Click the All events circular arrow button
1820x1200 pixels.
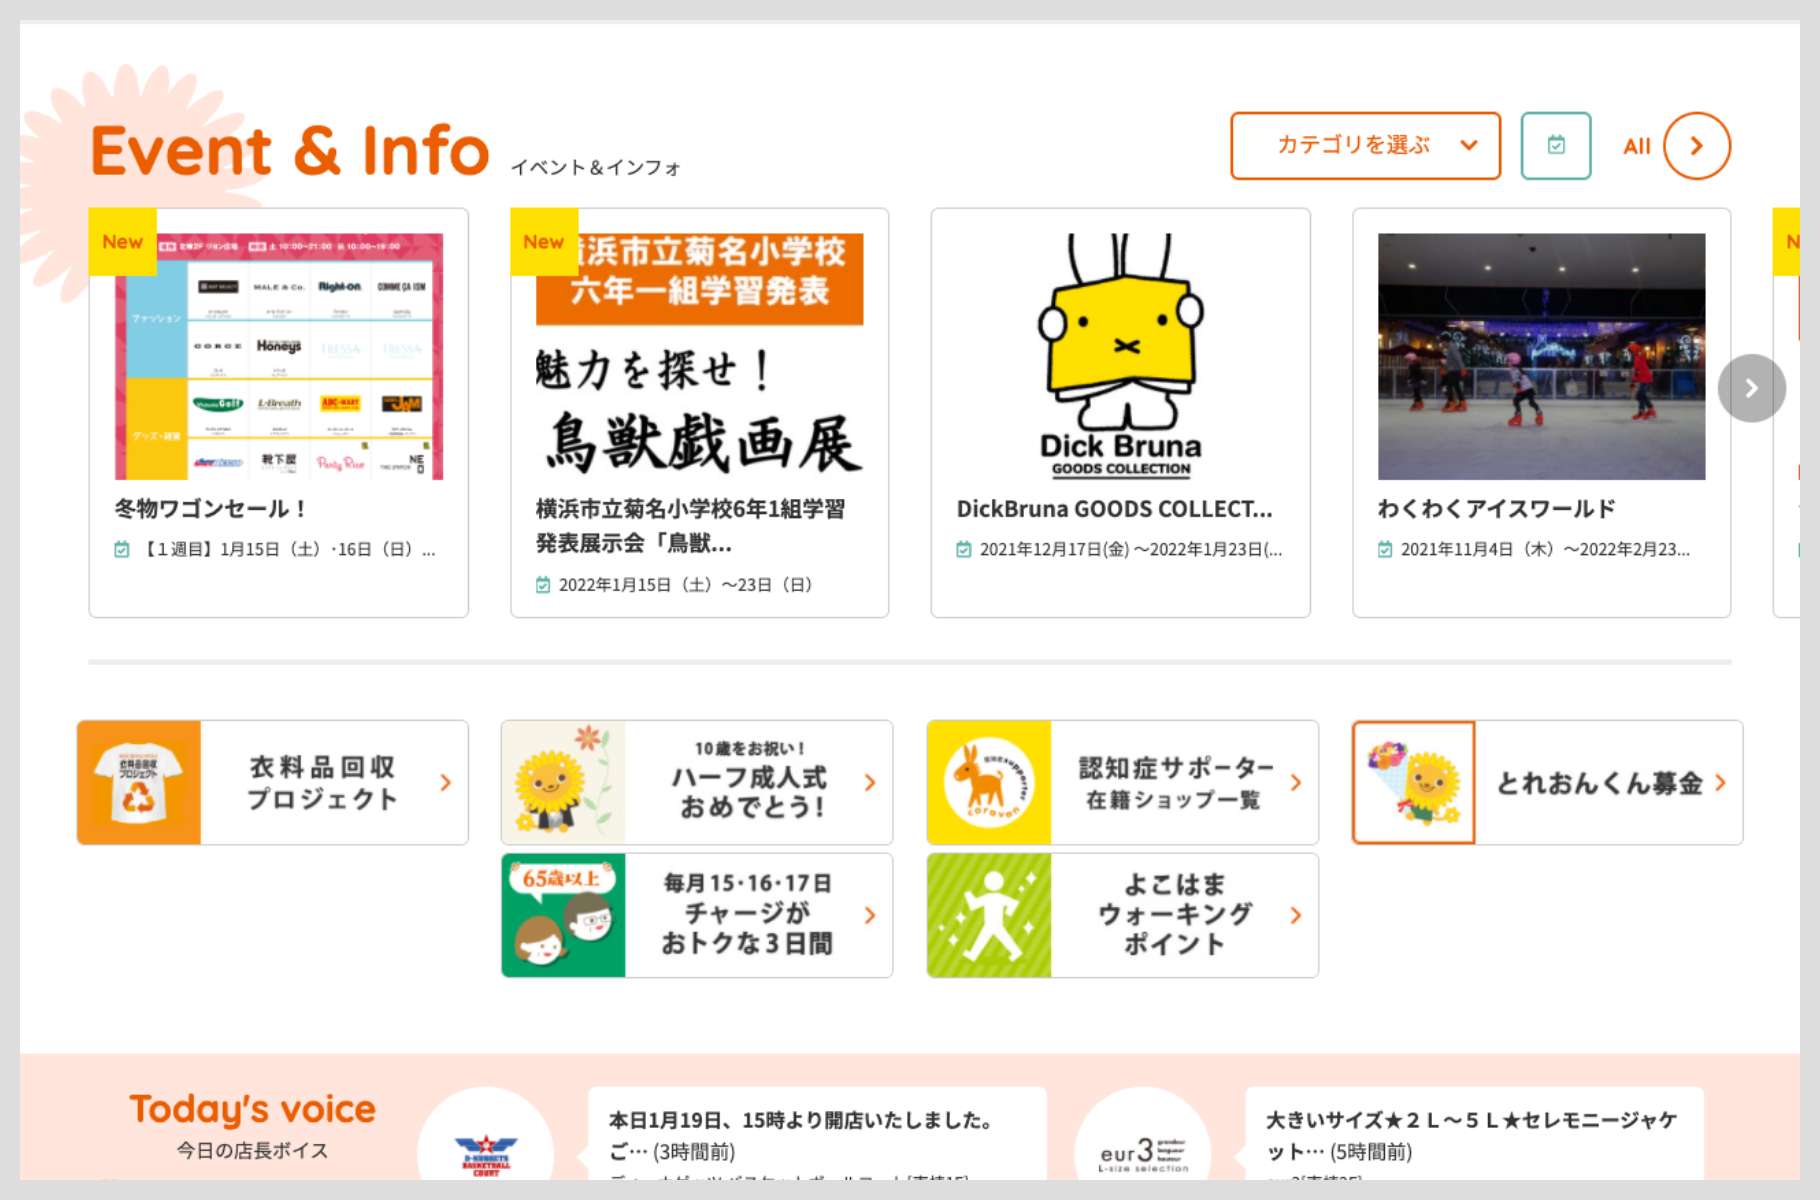tap(1696, 146)
